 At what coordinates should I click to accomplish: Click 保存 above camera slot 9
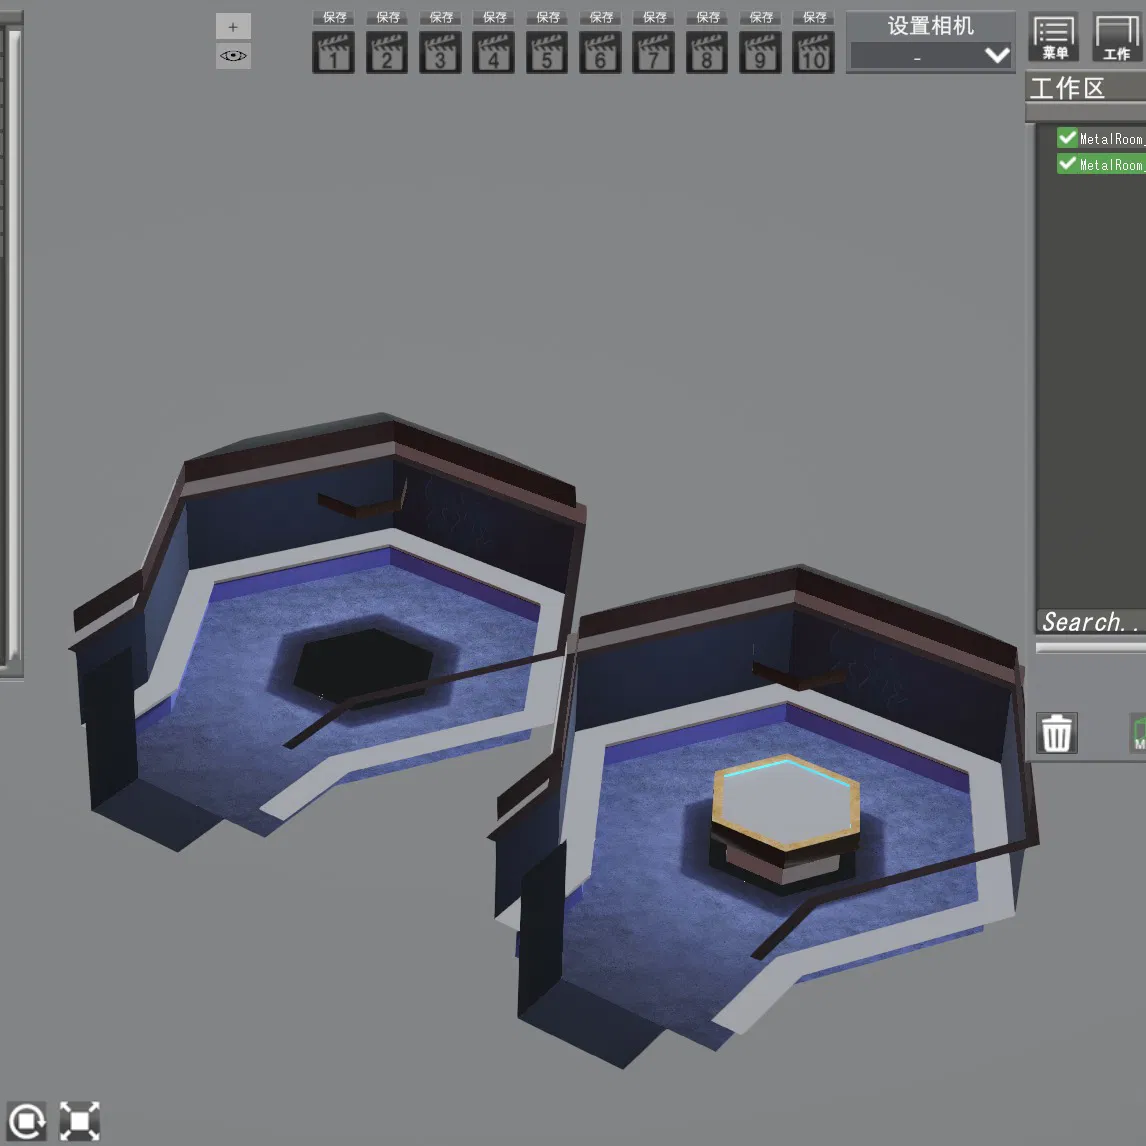coord(760,18)
